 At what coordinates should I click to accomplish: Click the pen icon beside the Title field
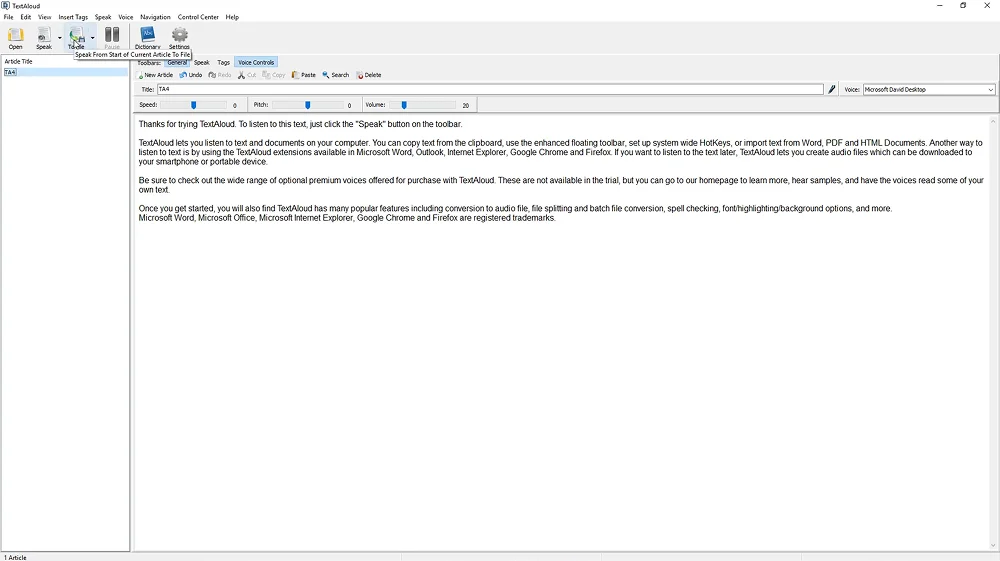coord(832,90)
